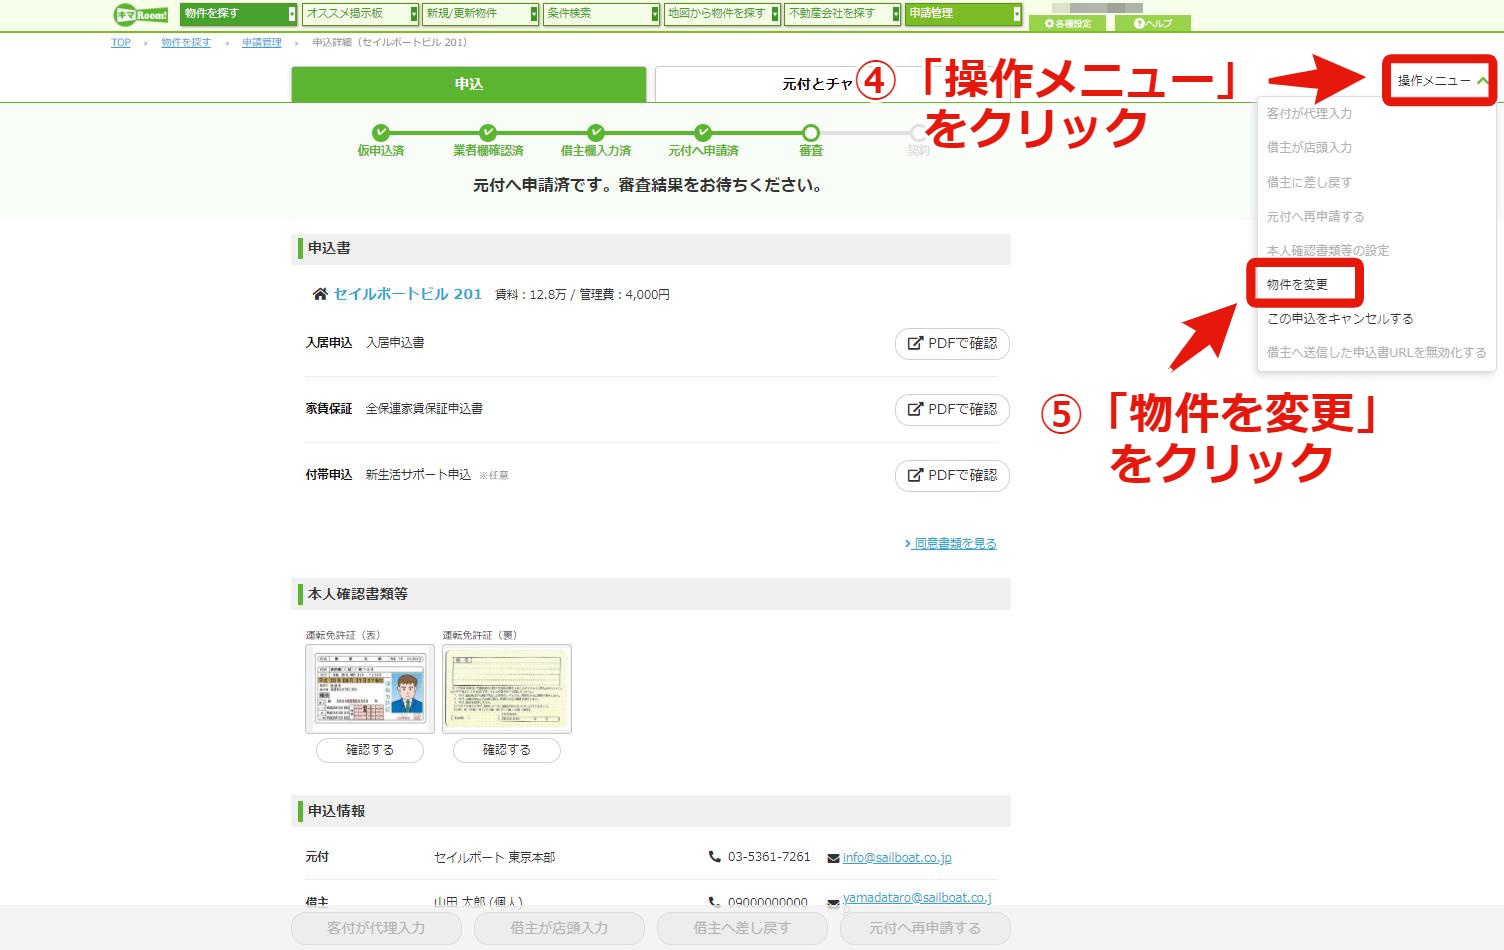Select 物件を変更 from the operation menu
The image size is (1504, 950).
(x=1297, y=284)
